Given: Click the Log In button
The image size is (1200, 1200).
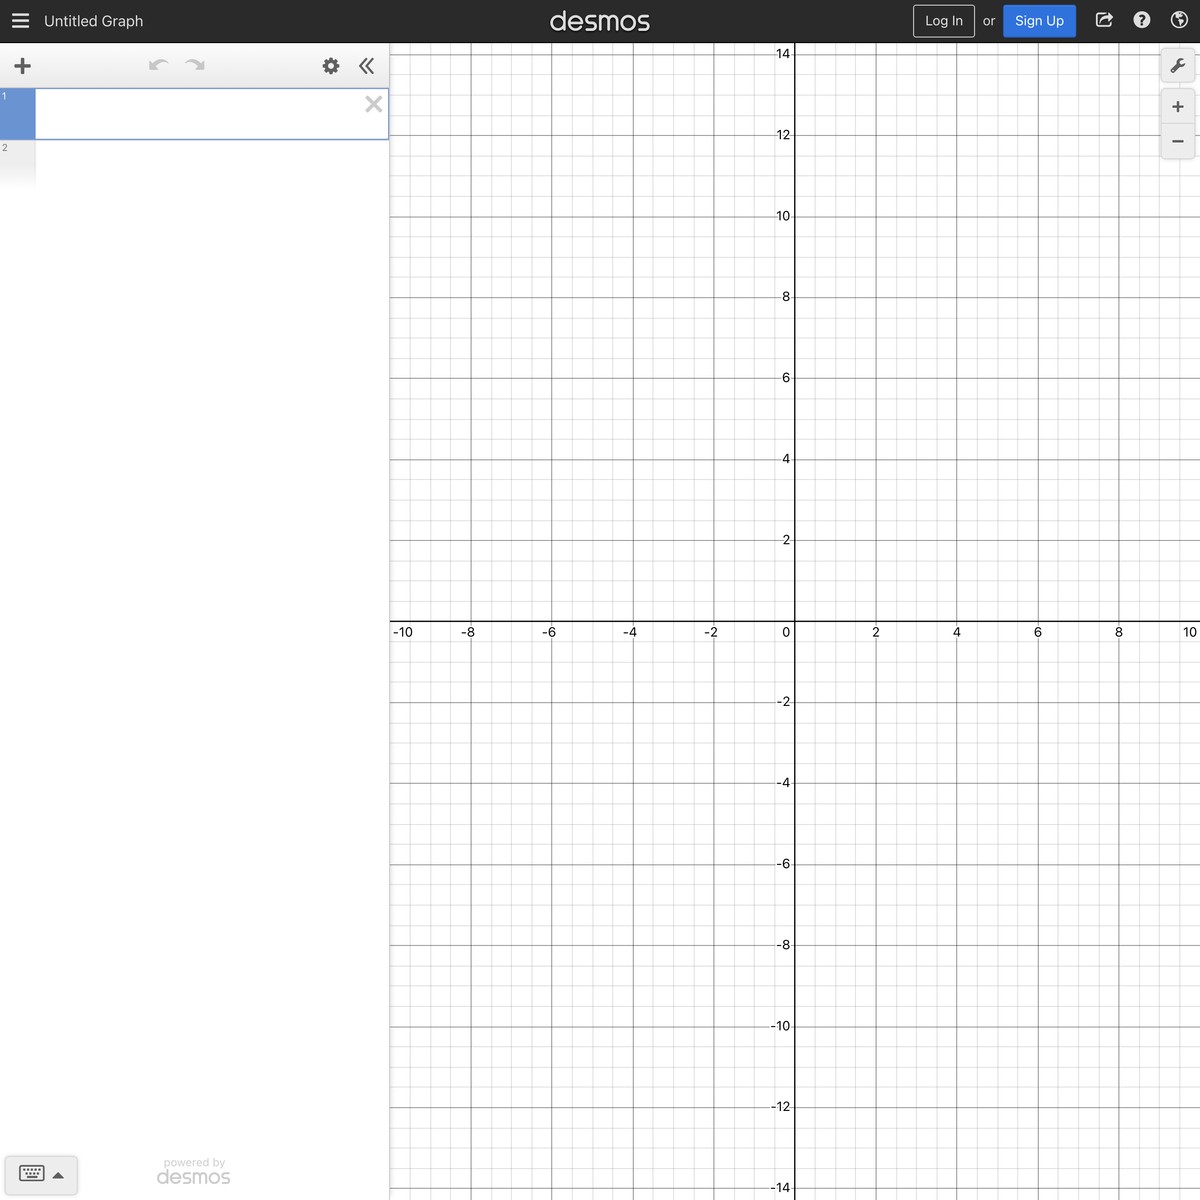Looking at the screenshot, I should 943,21.
